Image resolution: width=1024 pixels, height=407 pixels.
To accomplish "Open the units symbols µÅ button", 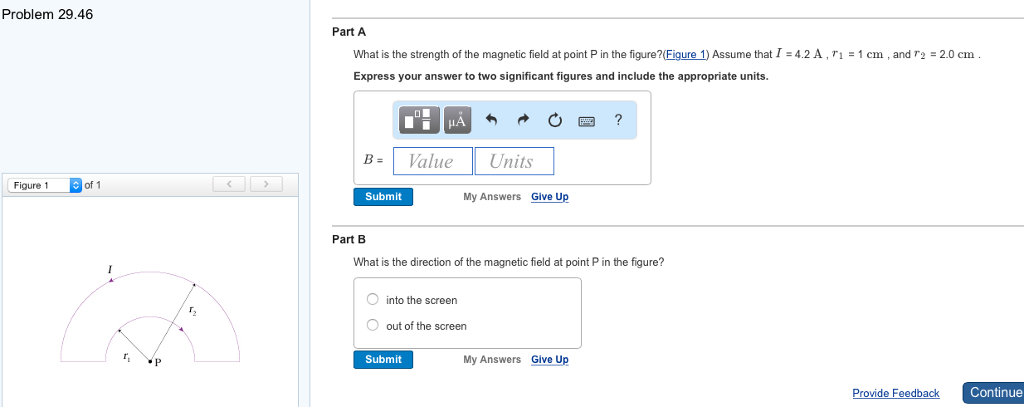I will coord(457,120).
